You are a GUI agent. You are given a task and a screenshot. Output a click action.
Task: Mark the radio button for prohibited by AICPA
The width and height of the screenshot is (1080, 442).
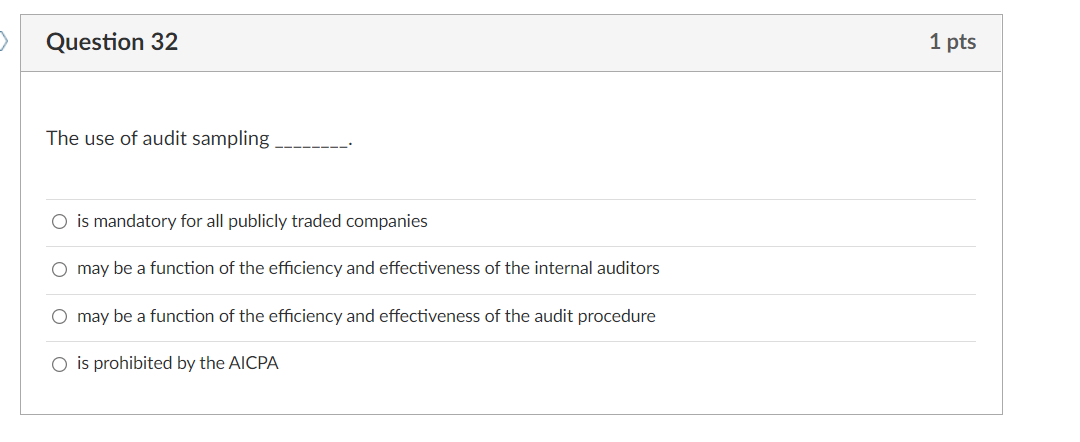(60, 364)
